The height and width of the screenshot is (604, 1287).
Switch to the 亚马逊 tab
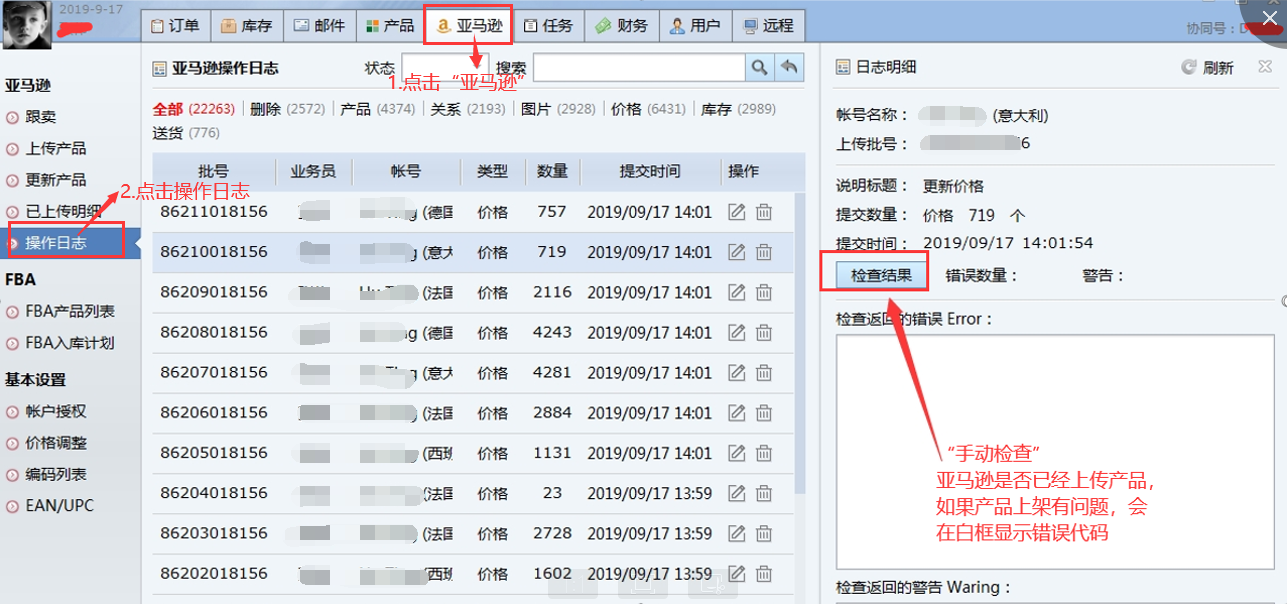tap(468, 26)
